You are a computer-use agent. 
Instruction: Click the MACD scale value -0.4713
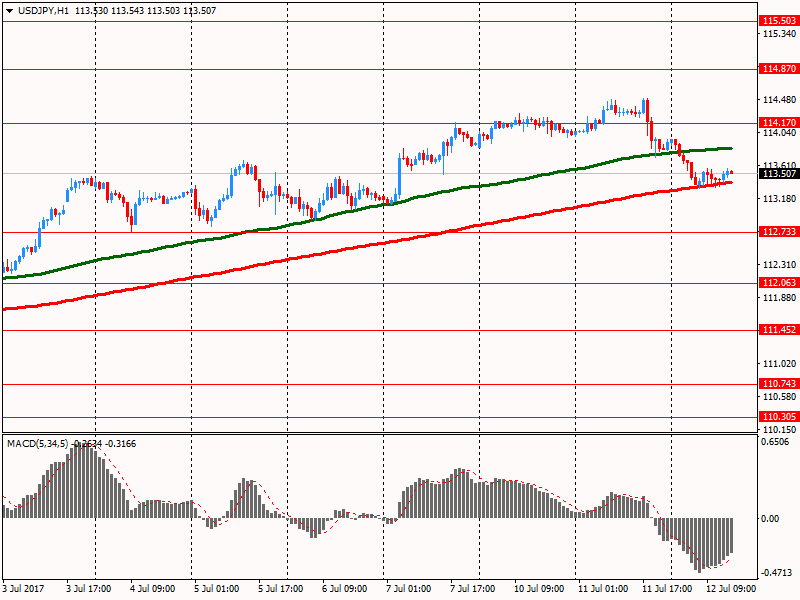click(777, 573)
